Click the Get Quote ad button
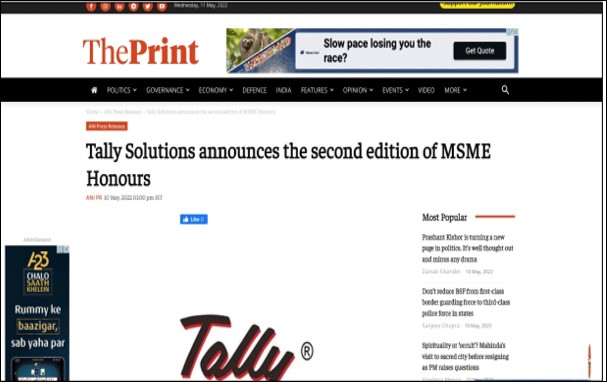The height and width of the screenshot is (382, 607). [x=480, y=51]
